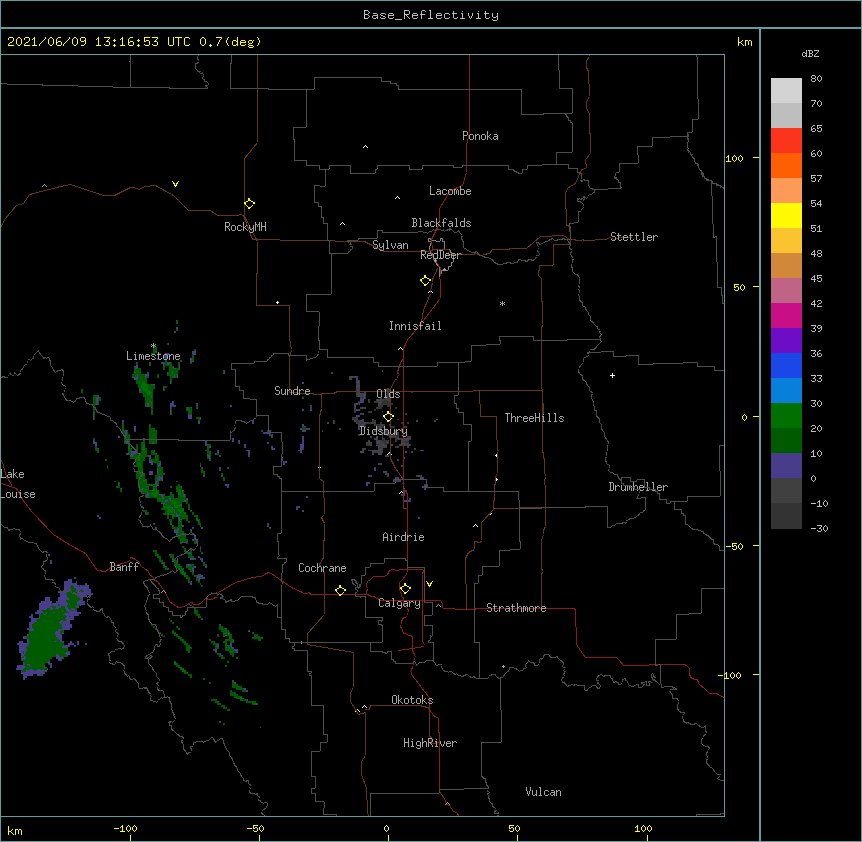Click the Calgary city label
This screenshot has height=842, width=862.
(399, 603)
